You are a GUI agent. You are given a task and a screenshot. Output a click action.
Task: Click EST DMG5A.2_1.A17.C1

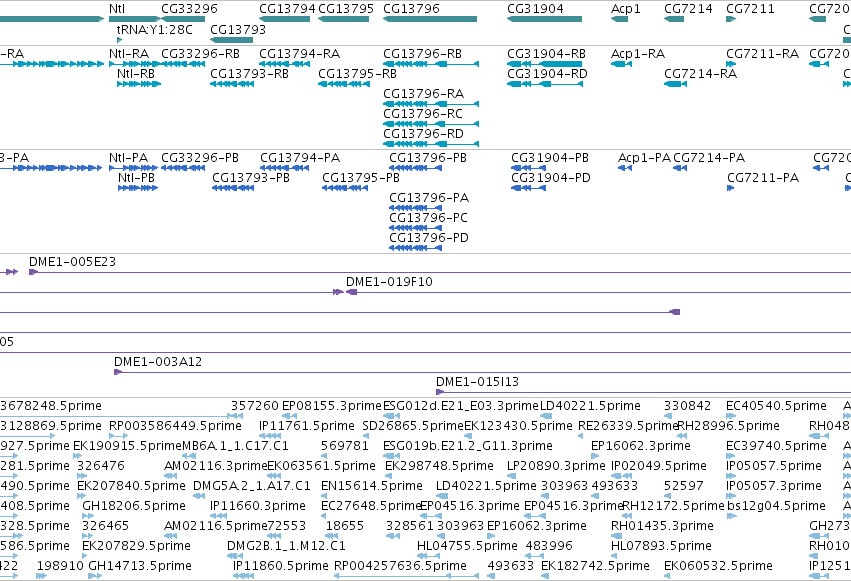point(252,486)
